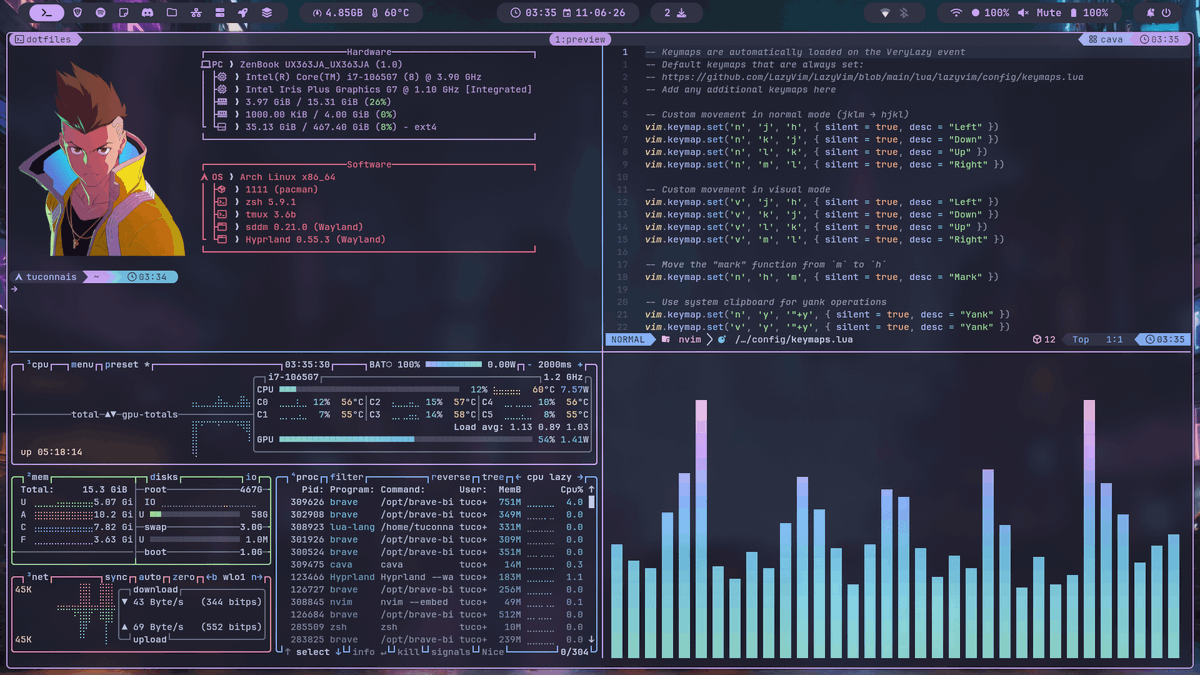Toggle reverse sort in btop proc
The width and height of the screenshot is (1200, 675).
point(451,478)
